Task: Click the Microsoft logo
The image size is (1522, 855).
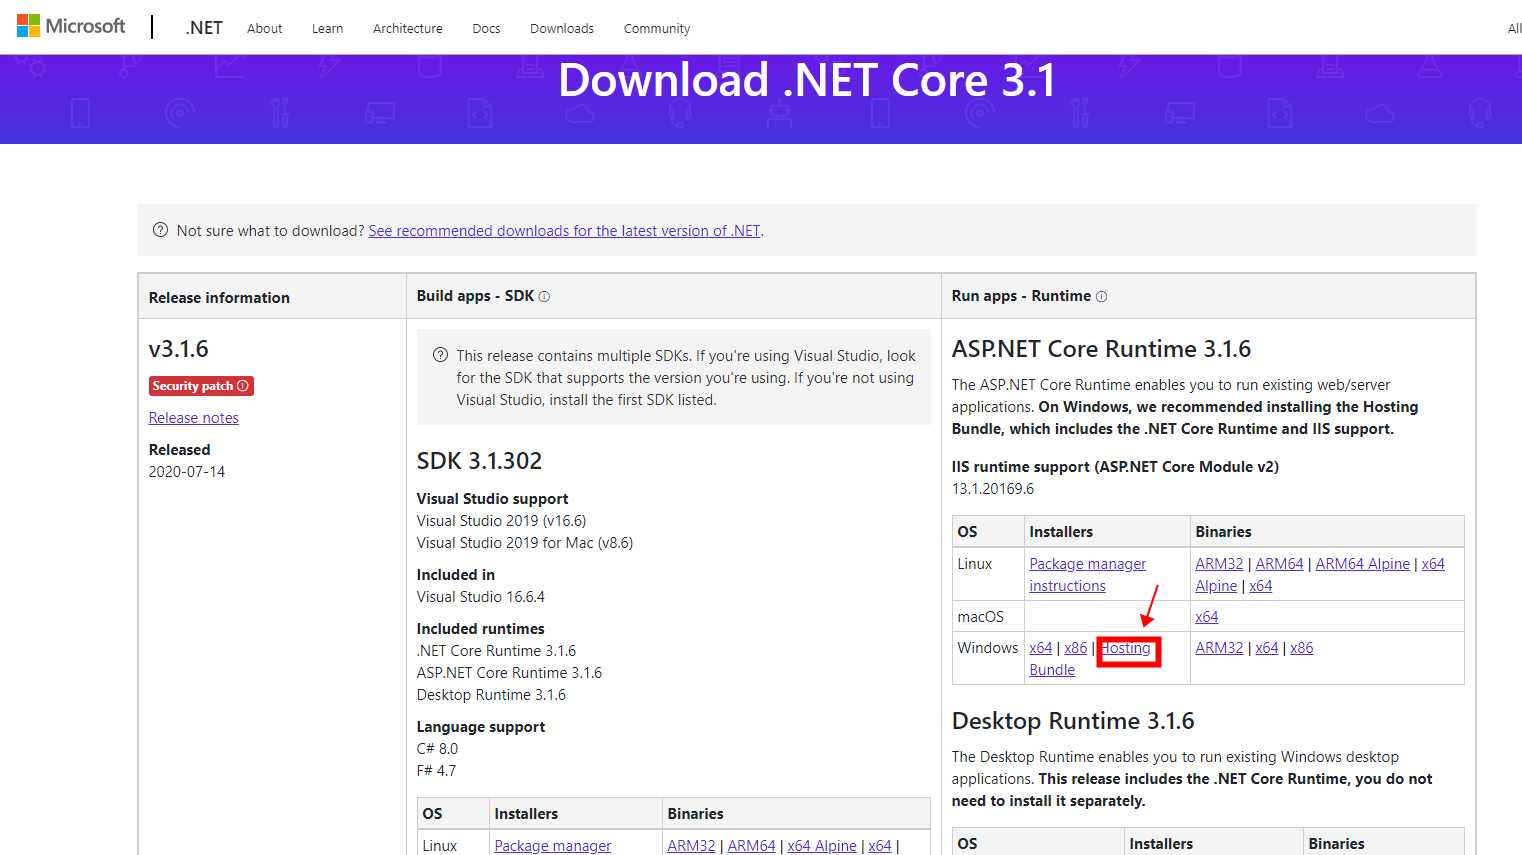Action: pyautogui.click(x=71, y=26)
